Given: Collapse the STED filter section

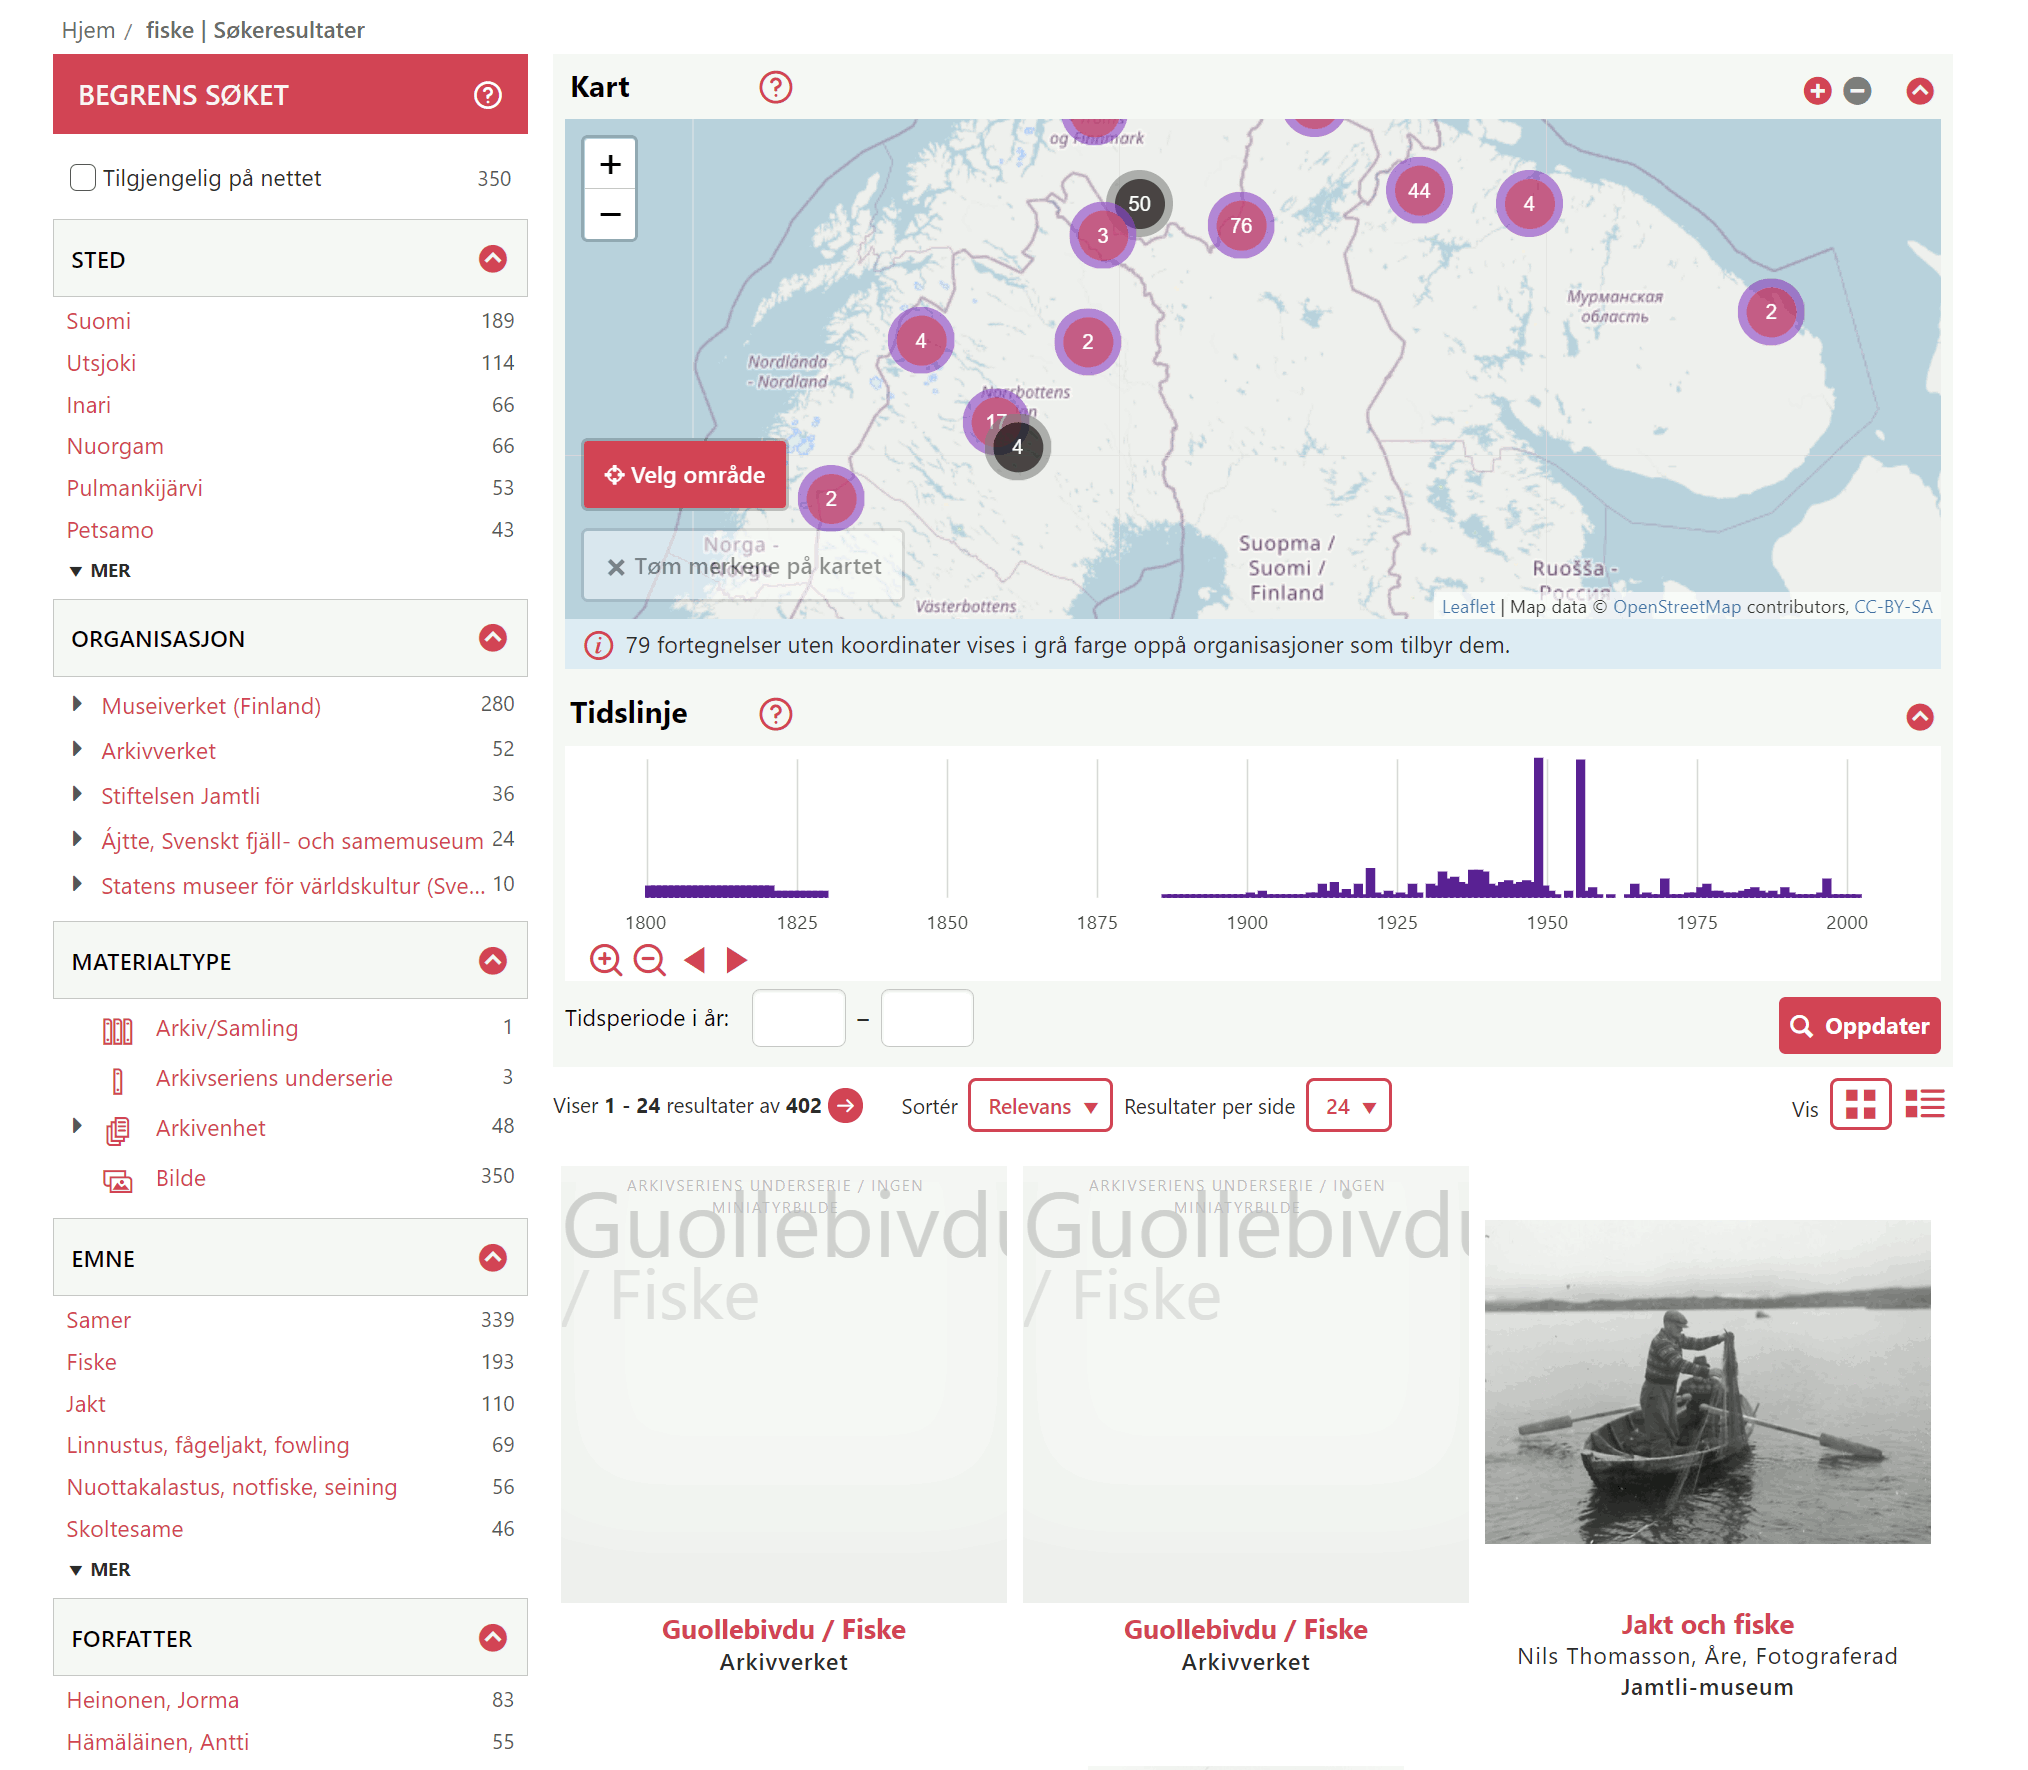Looking at the screenshot, I should click(x=492, y=259).
